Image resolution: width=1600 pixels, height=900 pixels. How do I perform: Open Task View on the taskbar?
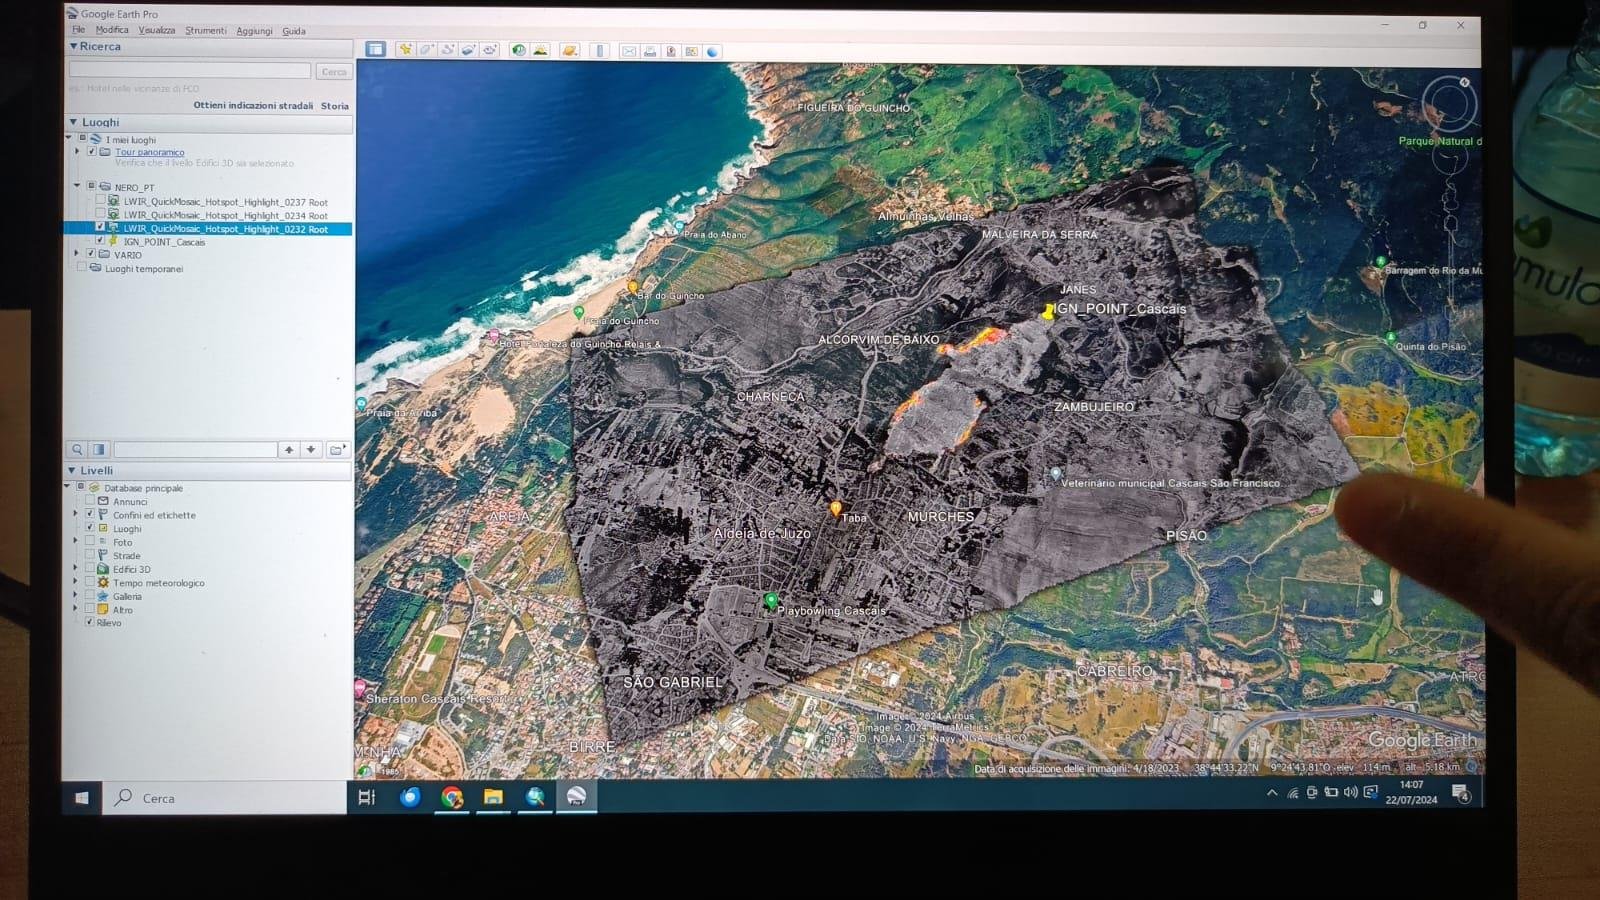pyautogui.click(x=367, y=797)
